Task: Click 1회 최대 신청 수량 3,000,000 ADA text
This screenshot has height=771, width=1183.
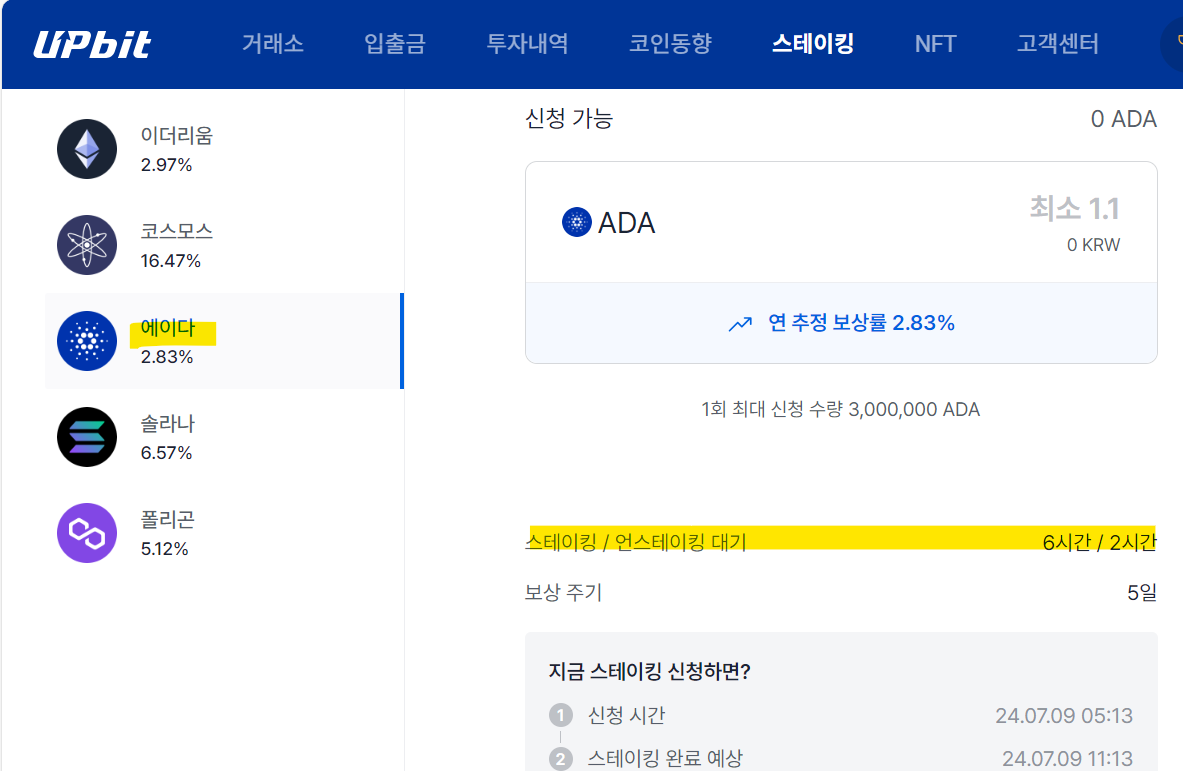Action: point(840,409)
